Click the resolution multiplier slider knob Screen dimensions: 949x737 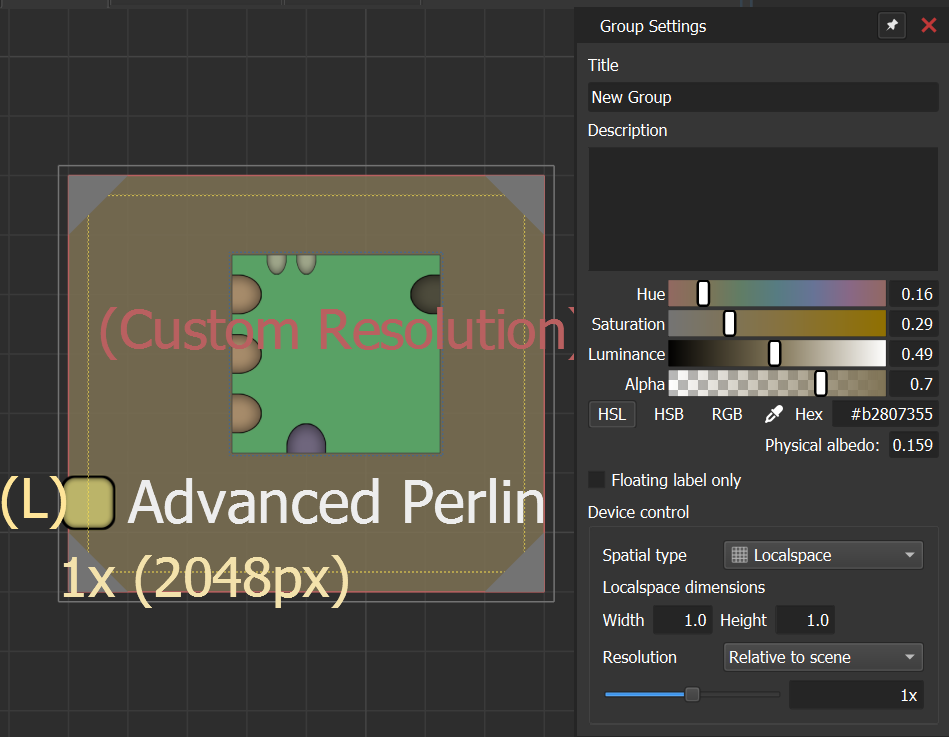(691, 695)
